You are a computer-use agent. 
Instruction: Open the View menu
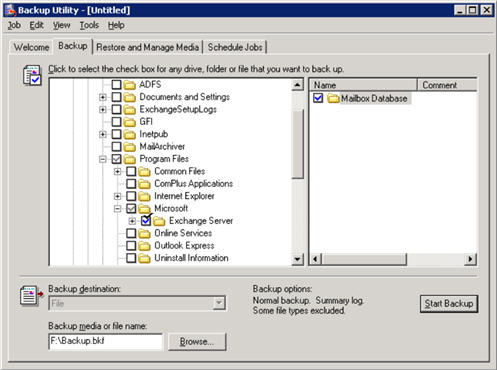(62, 25)
